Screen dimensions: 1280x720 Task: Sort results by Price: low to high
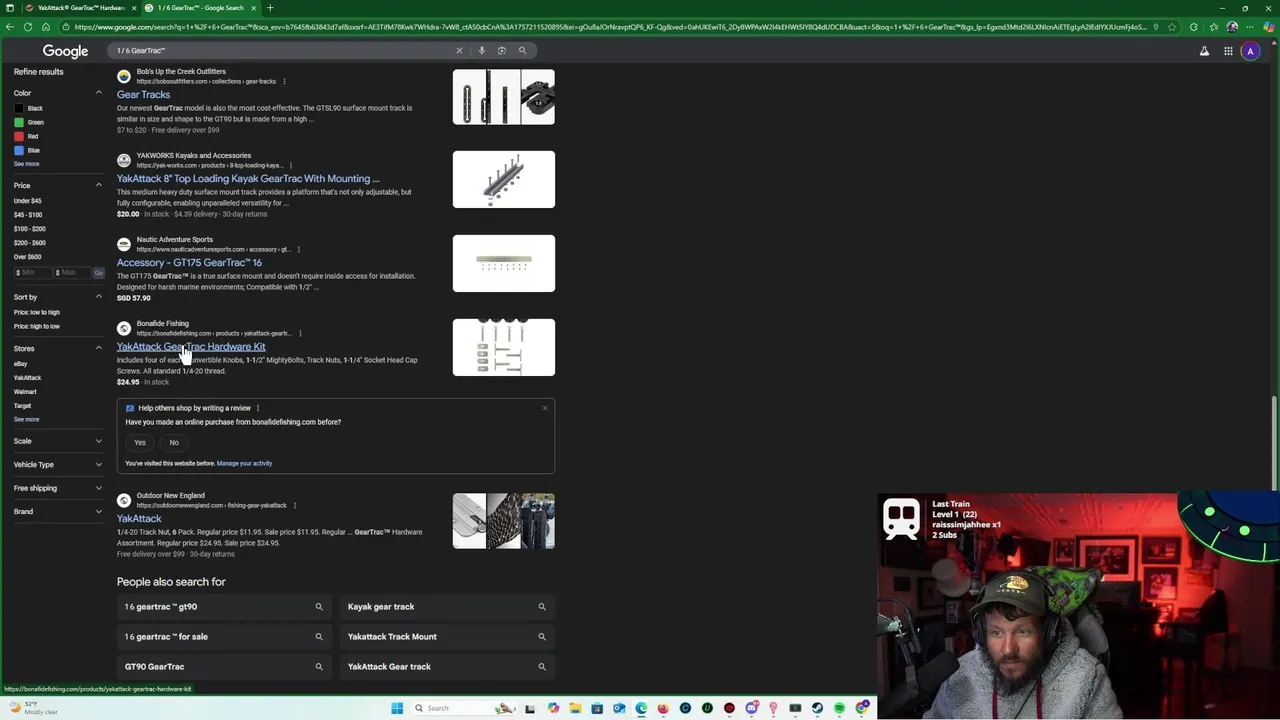point(37,312)
